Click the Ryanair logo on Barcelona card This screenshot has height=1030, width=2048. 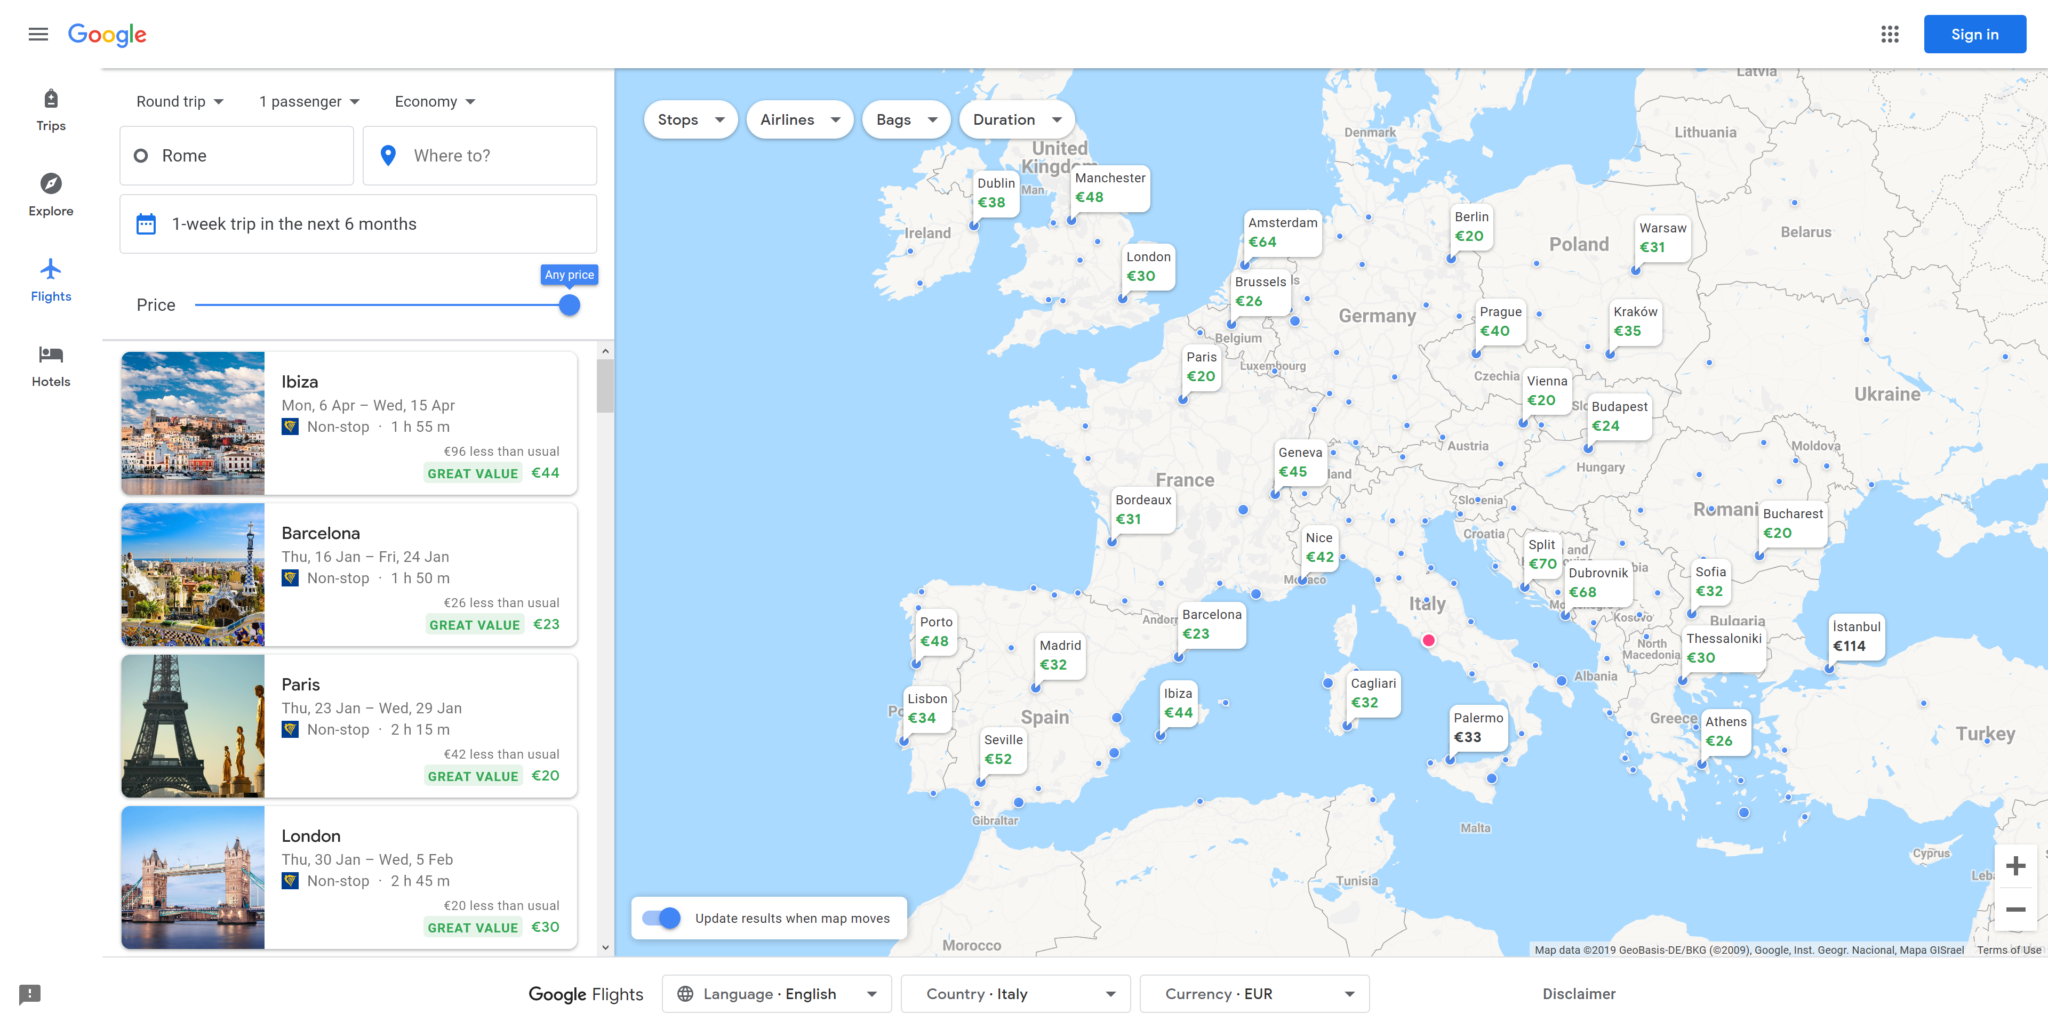pos(290,578)
